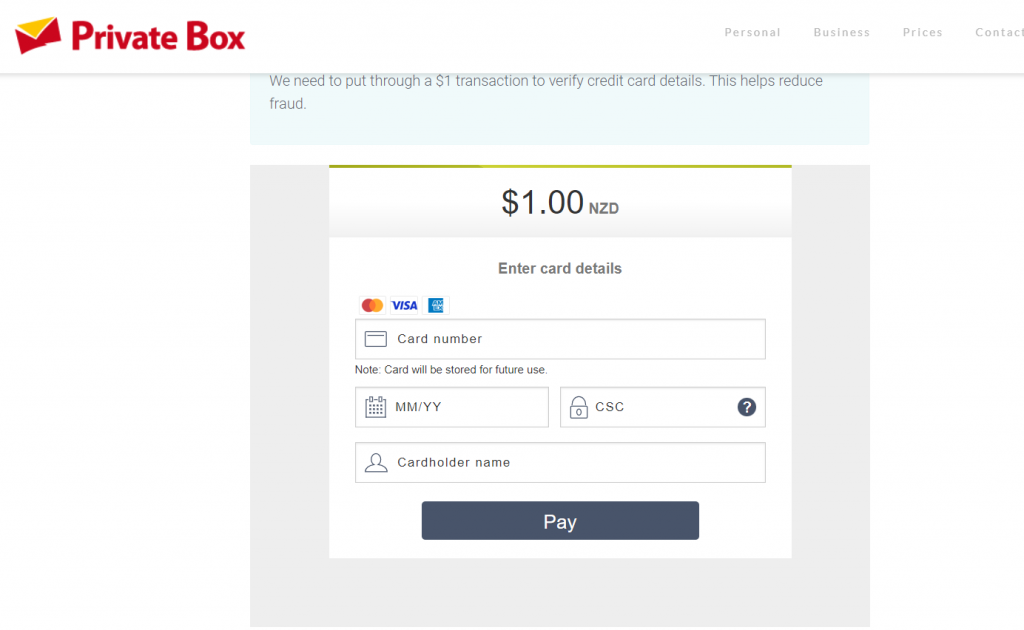1024x630 pixels.
Task: Click the Private Box envelope logo icon
Action: click(38, 35)
